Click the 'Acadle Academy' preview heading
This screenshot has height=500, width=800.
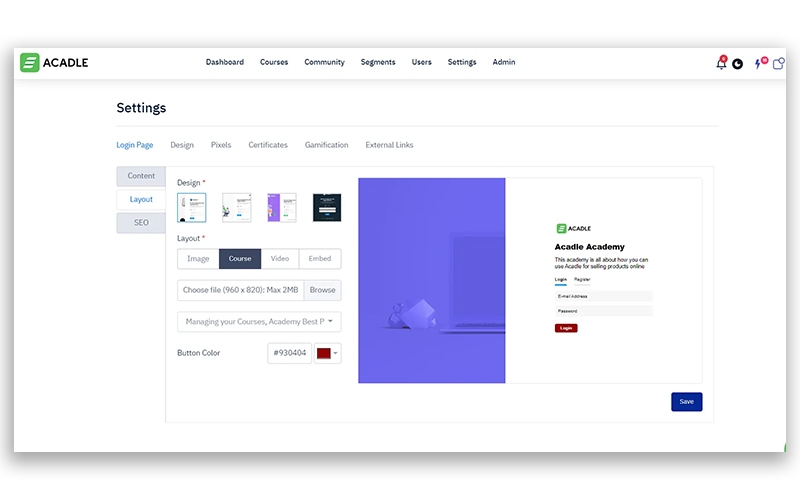click(589, 247)
